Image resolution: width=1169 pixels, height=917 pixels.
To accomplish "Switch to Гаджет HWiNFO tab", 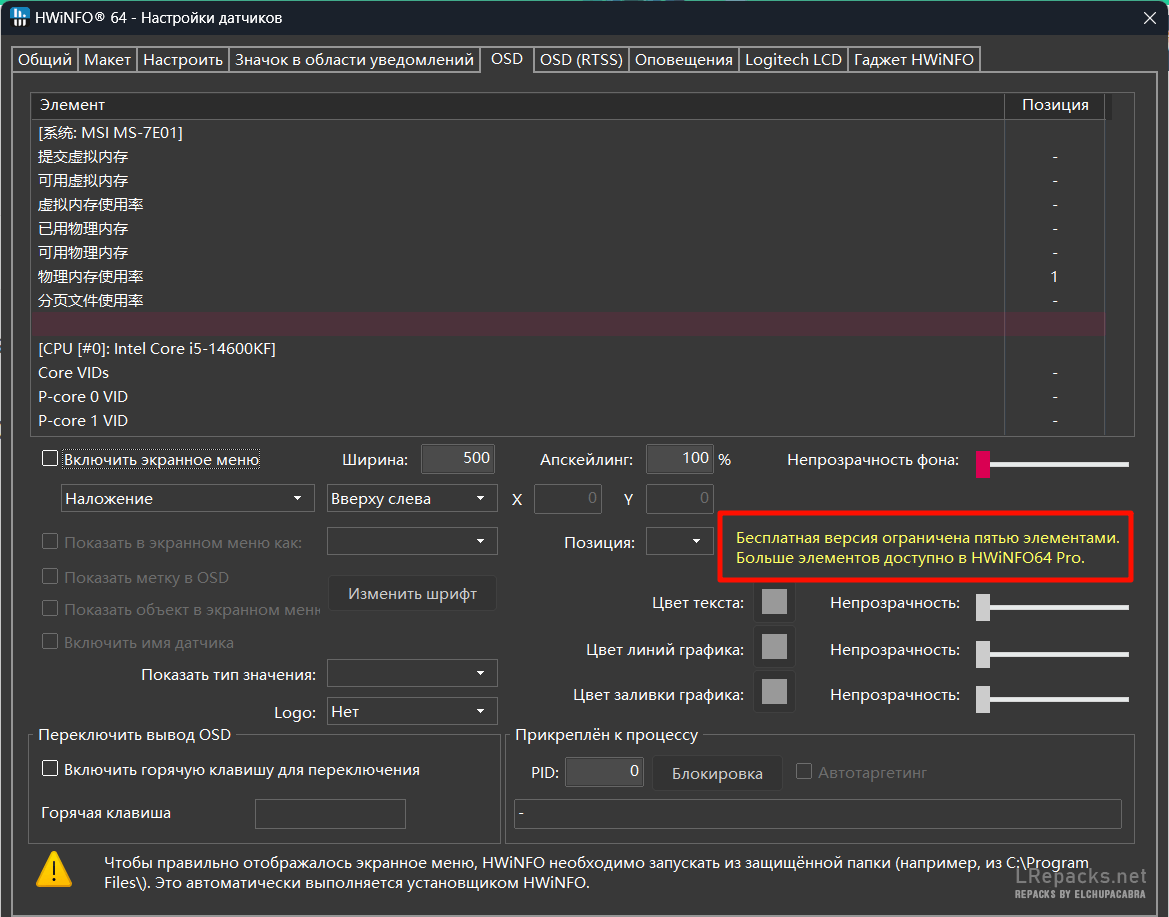I will (x=913, y=60).
